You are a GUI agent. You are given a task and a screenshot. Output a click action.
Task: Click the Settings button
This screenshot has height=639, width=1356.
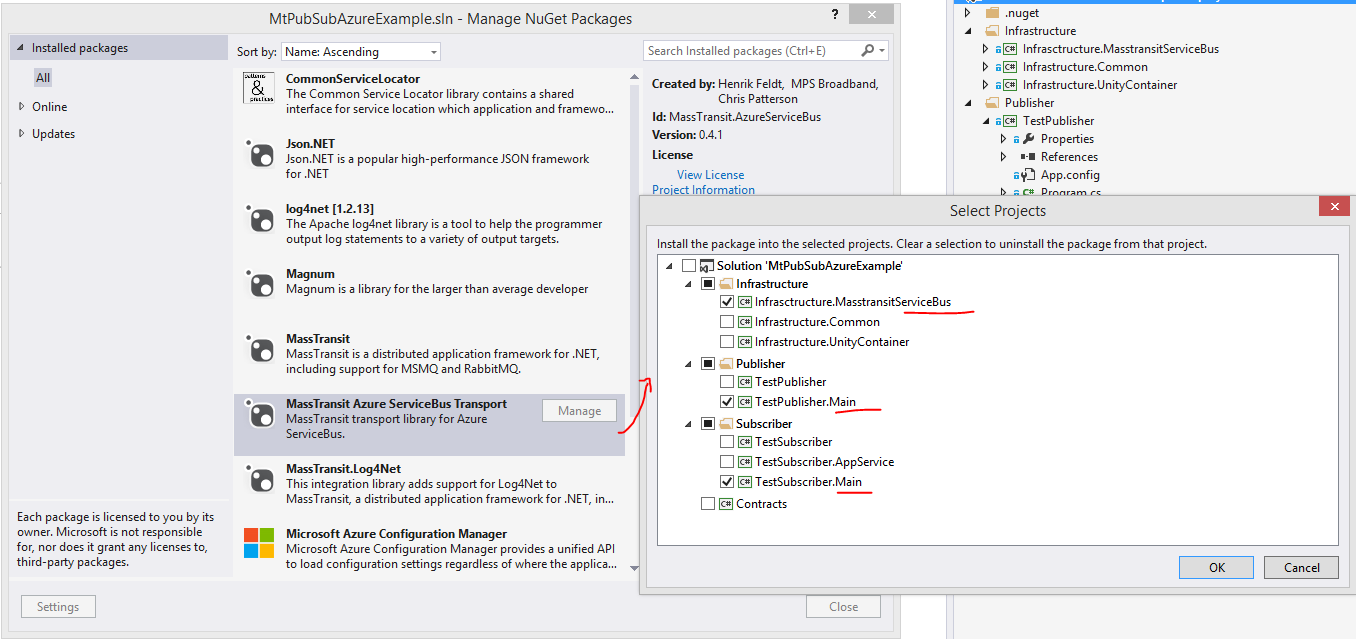pos(58,607)
